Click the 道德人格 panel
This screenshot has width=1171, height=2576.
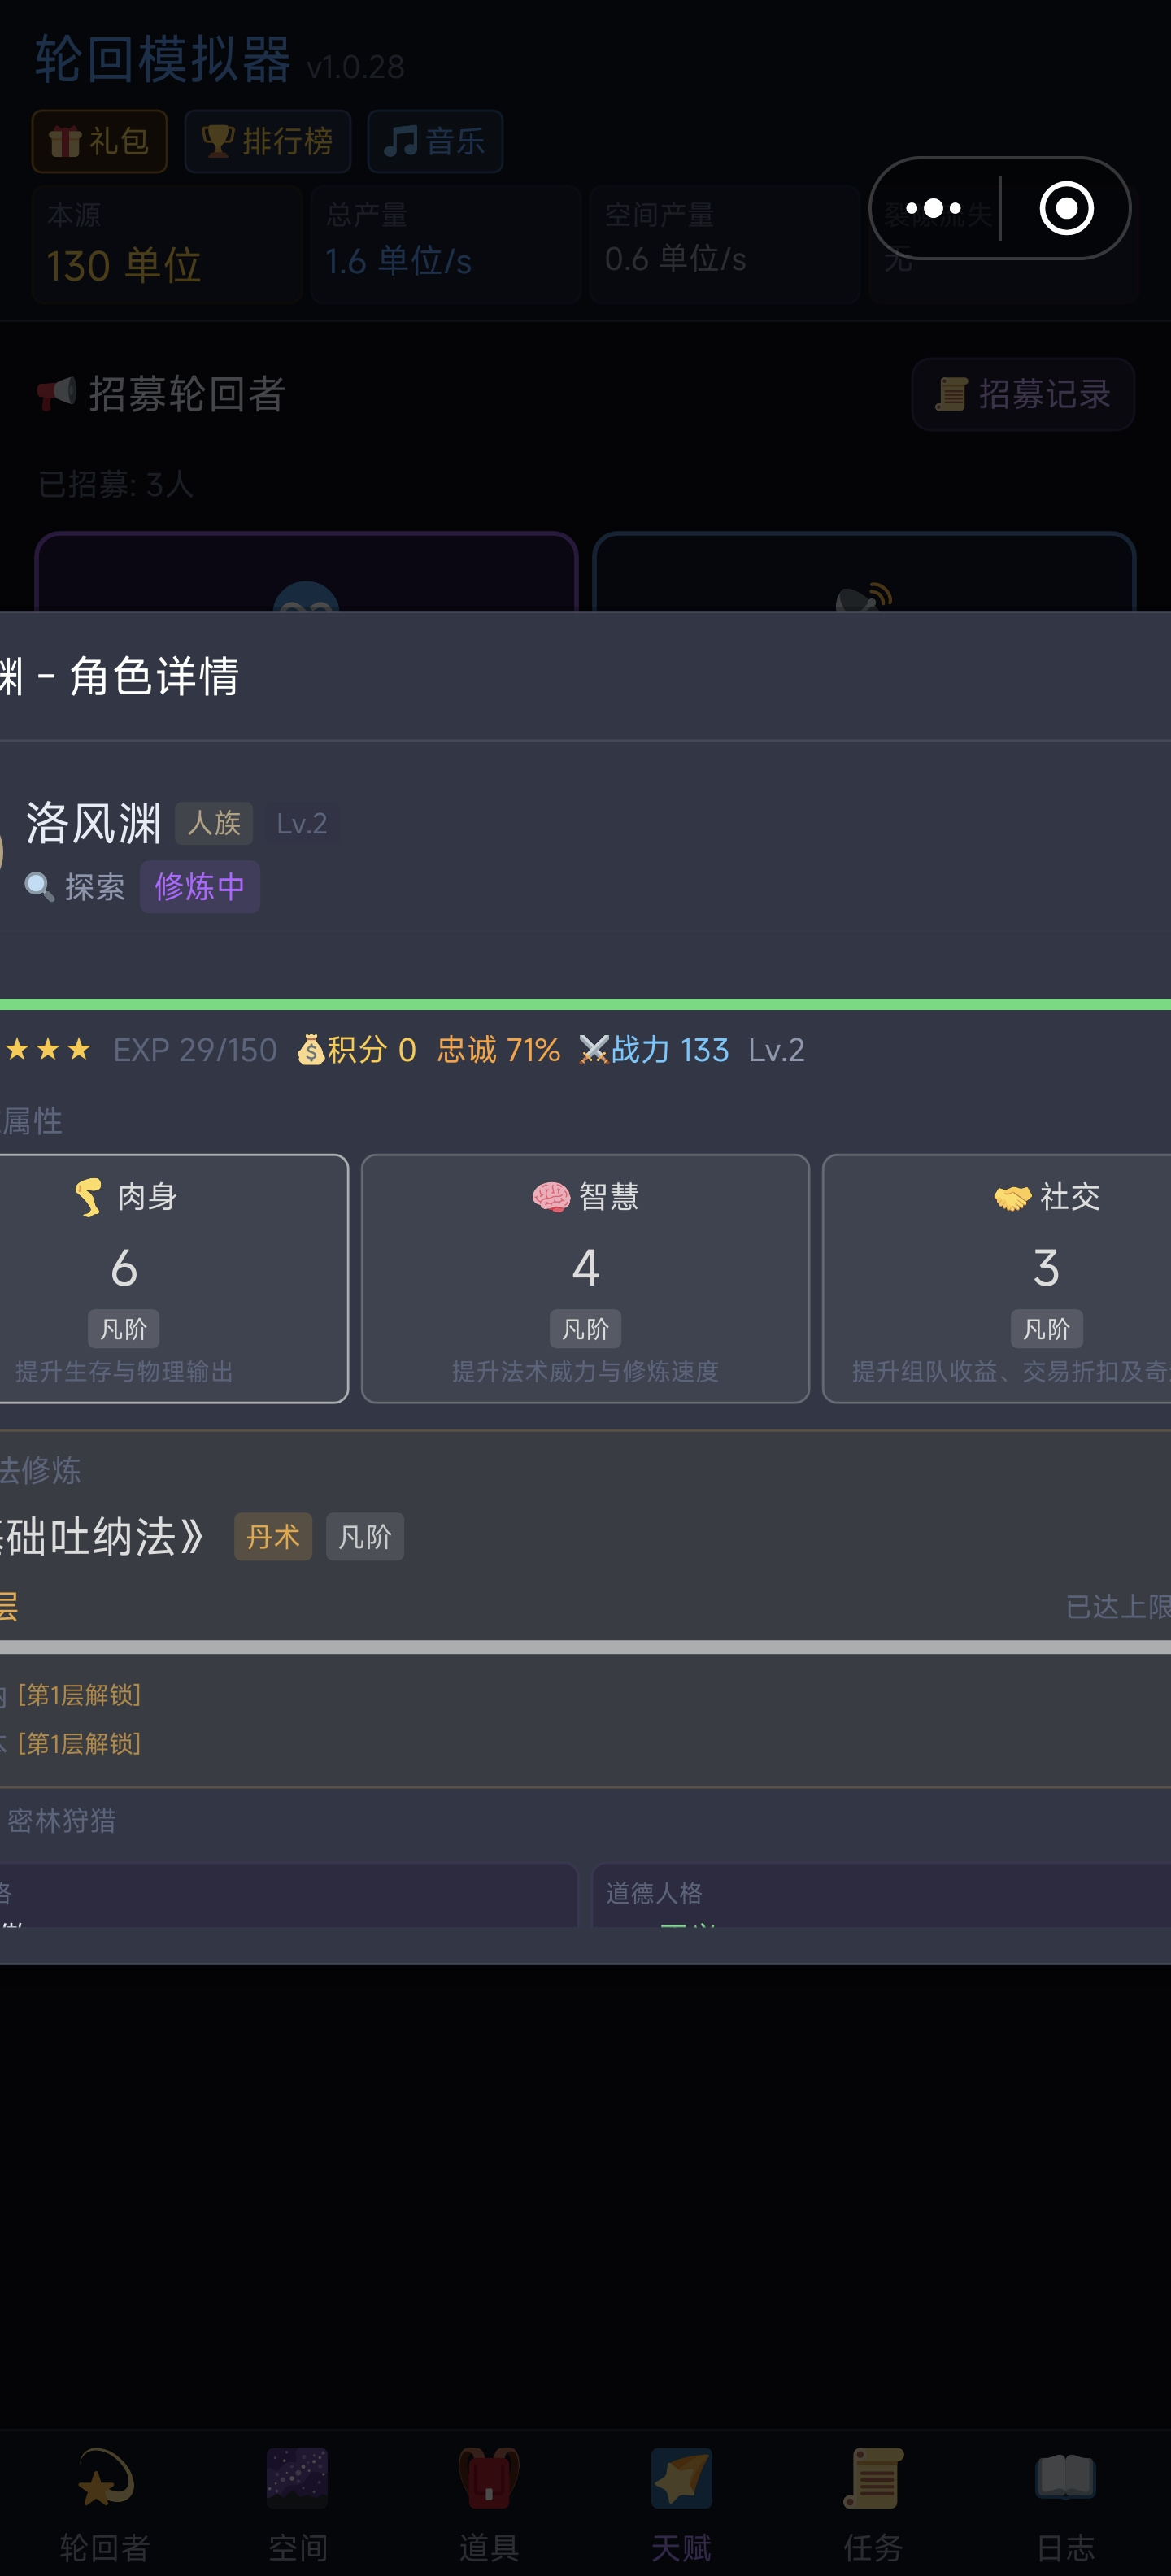point(881,1895)
